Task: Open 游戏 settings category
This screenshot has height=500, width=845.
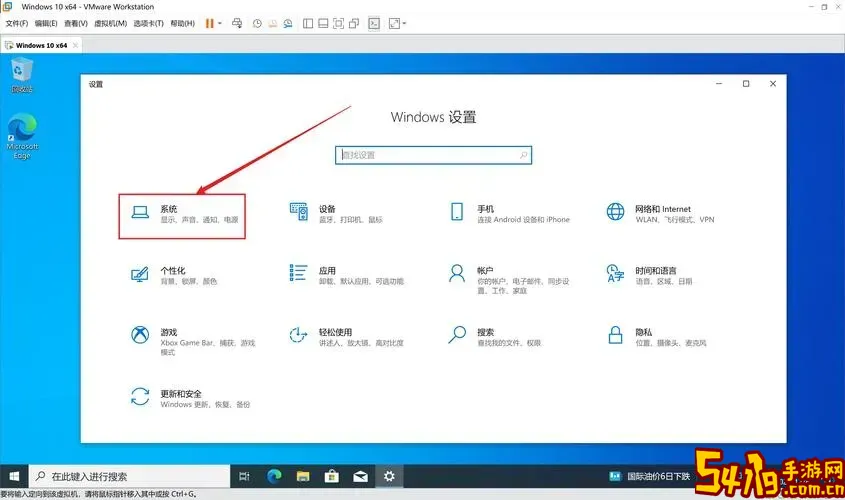Action: click(193, 341)
